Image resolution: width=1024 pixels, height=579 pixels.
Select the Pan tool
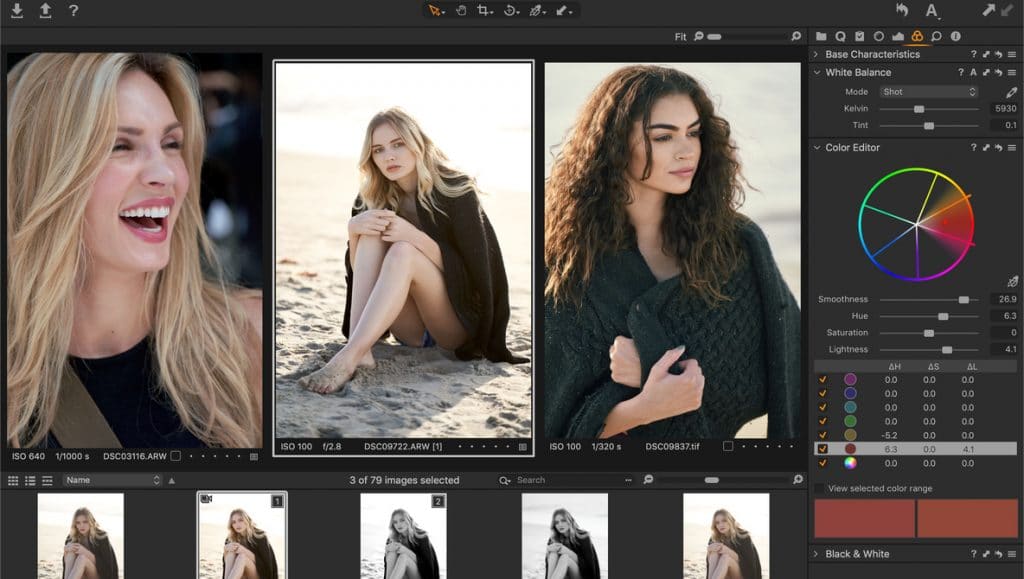461,12
